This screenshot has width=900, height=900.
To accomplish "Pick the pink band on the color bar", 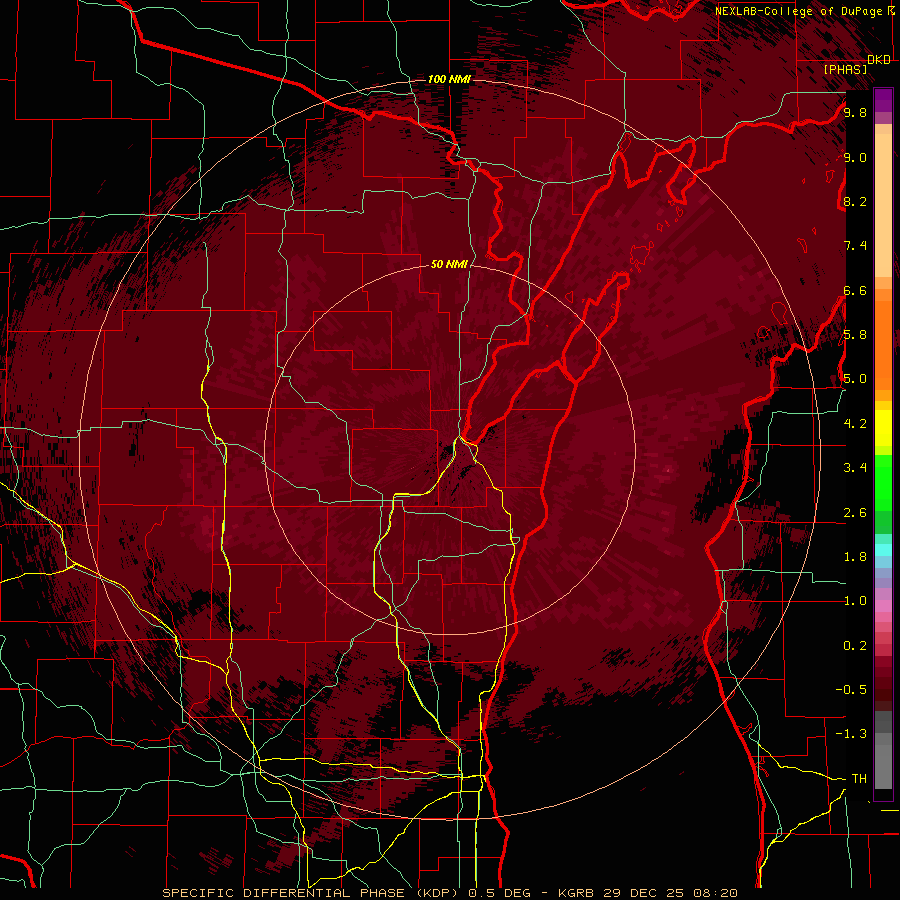I will pos(883,606).
